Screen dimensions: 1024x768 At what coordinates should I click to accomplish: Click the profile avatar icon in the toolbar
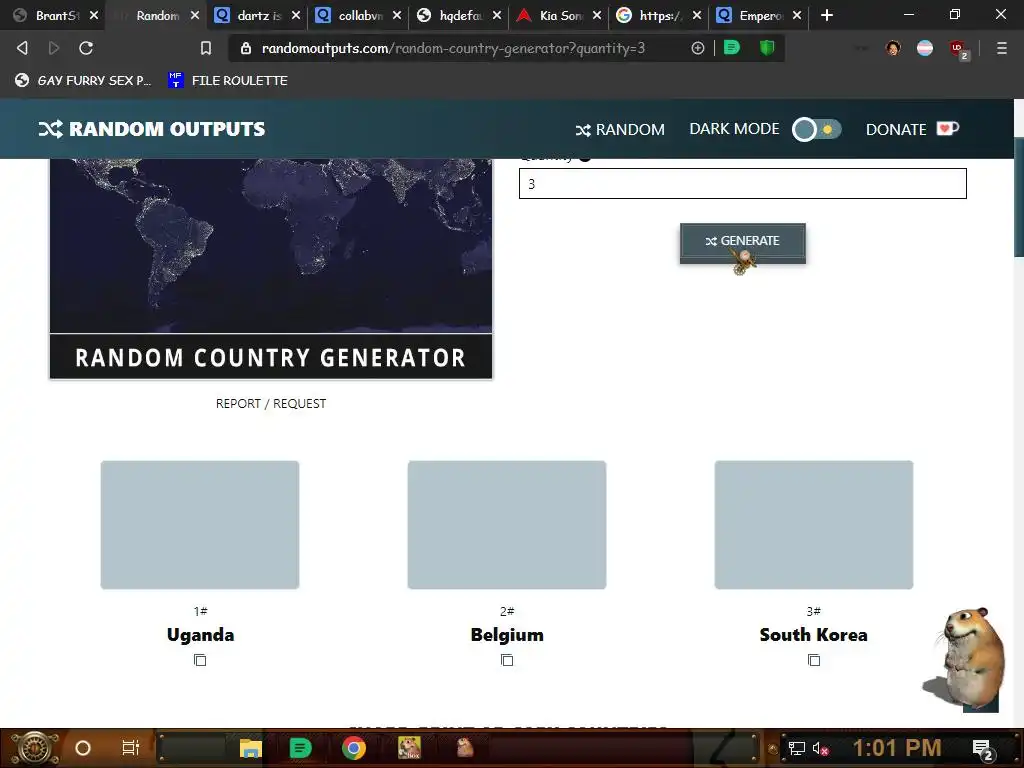[893, 48]
